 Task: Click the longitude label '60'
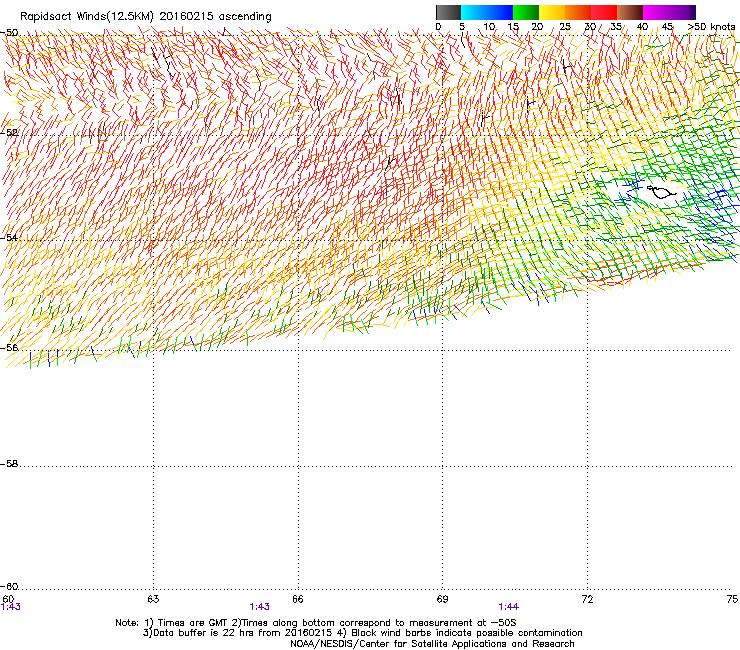point(8,599)
